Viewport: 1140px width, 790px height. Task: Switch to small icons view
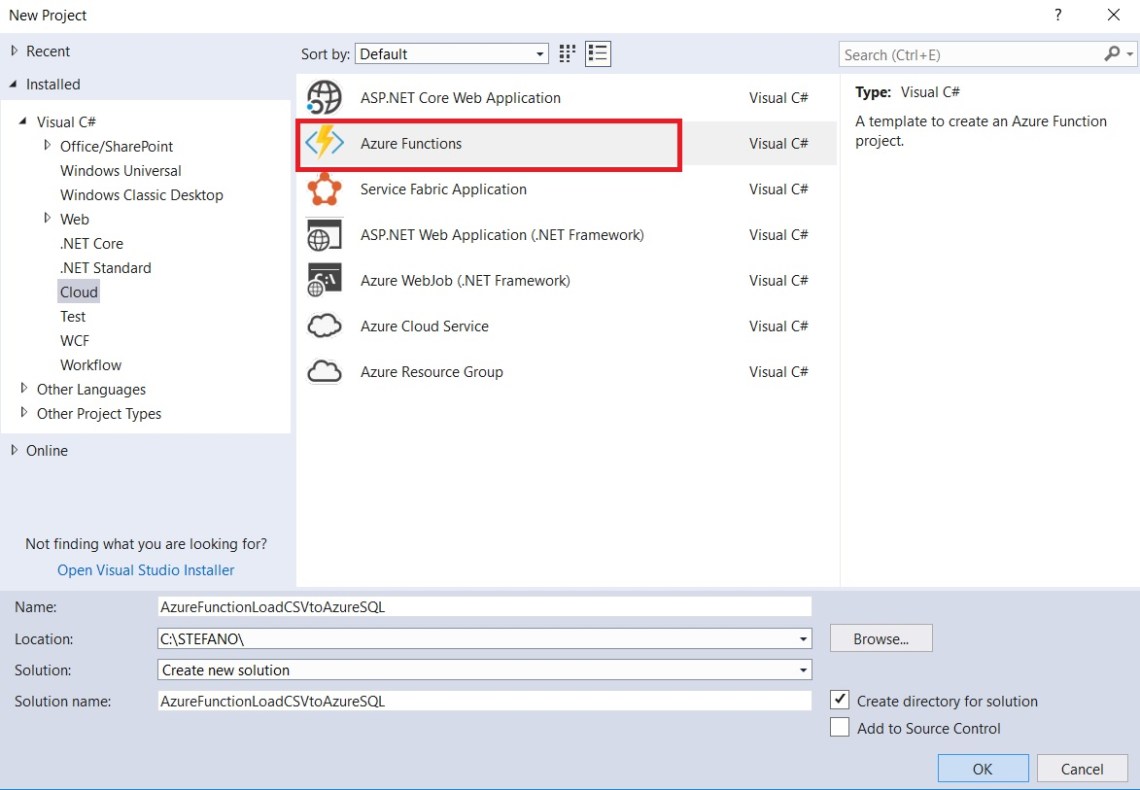click(x=566, y=53)
